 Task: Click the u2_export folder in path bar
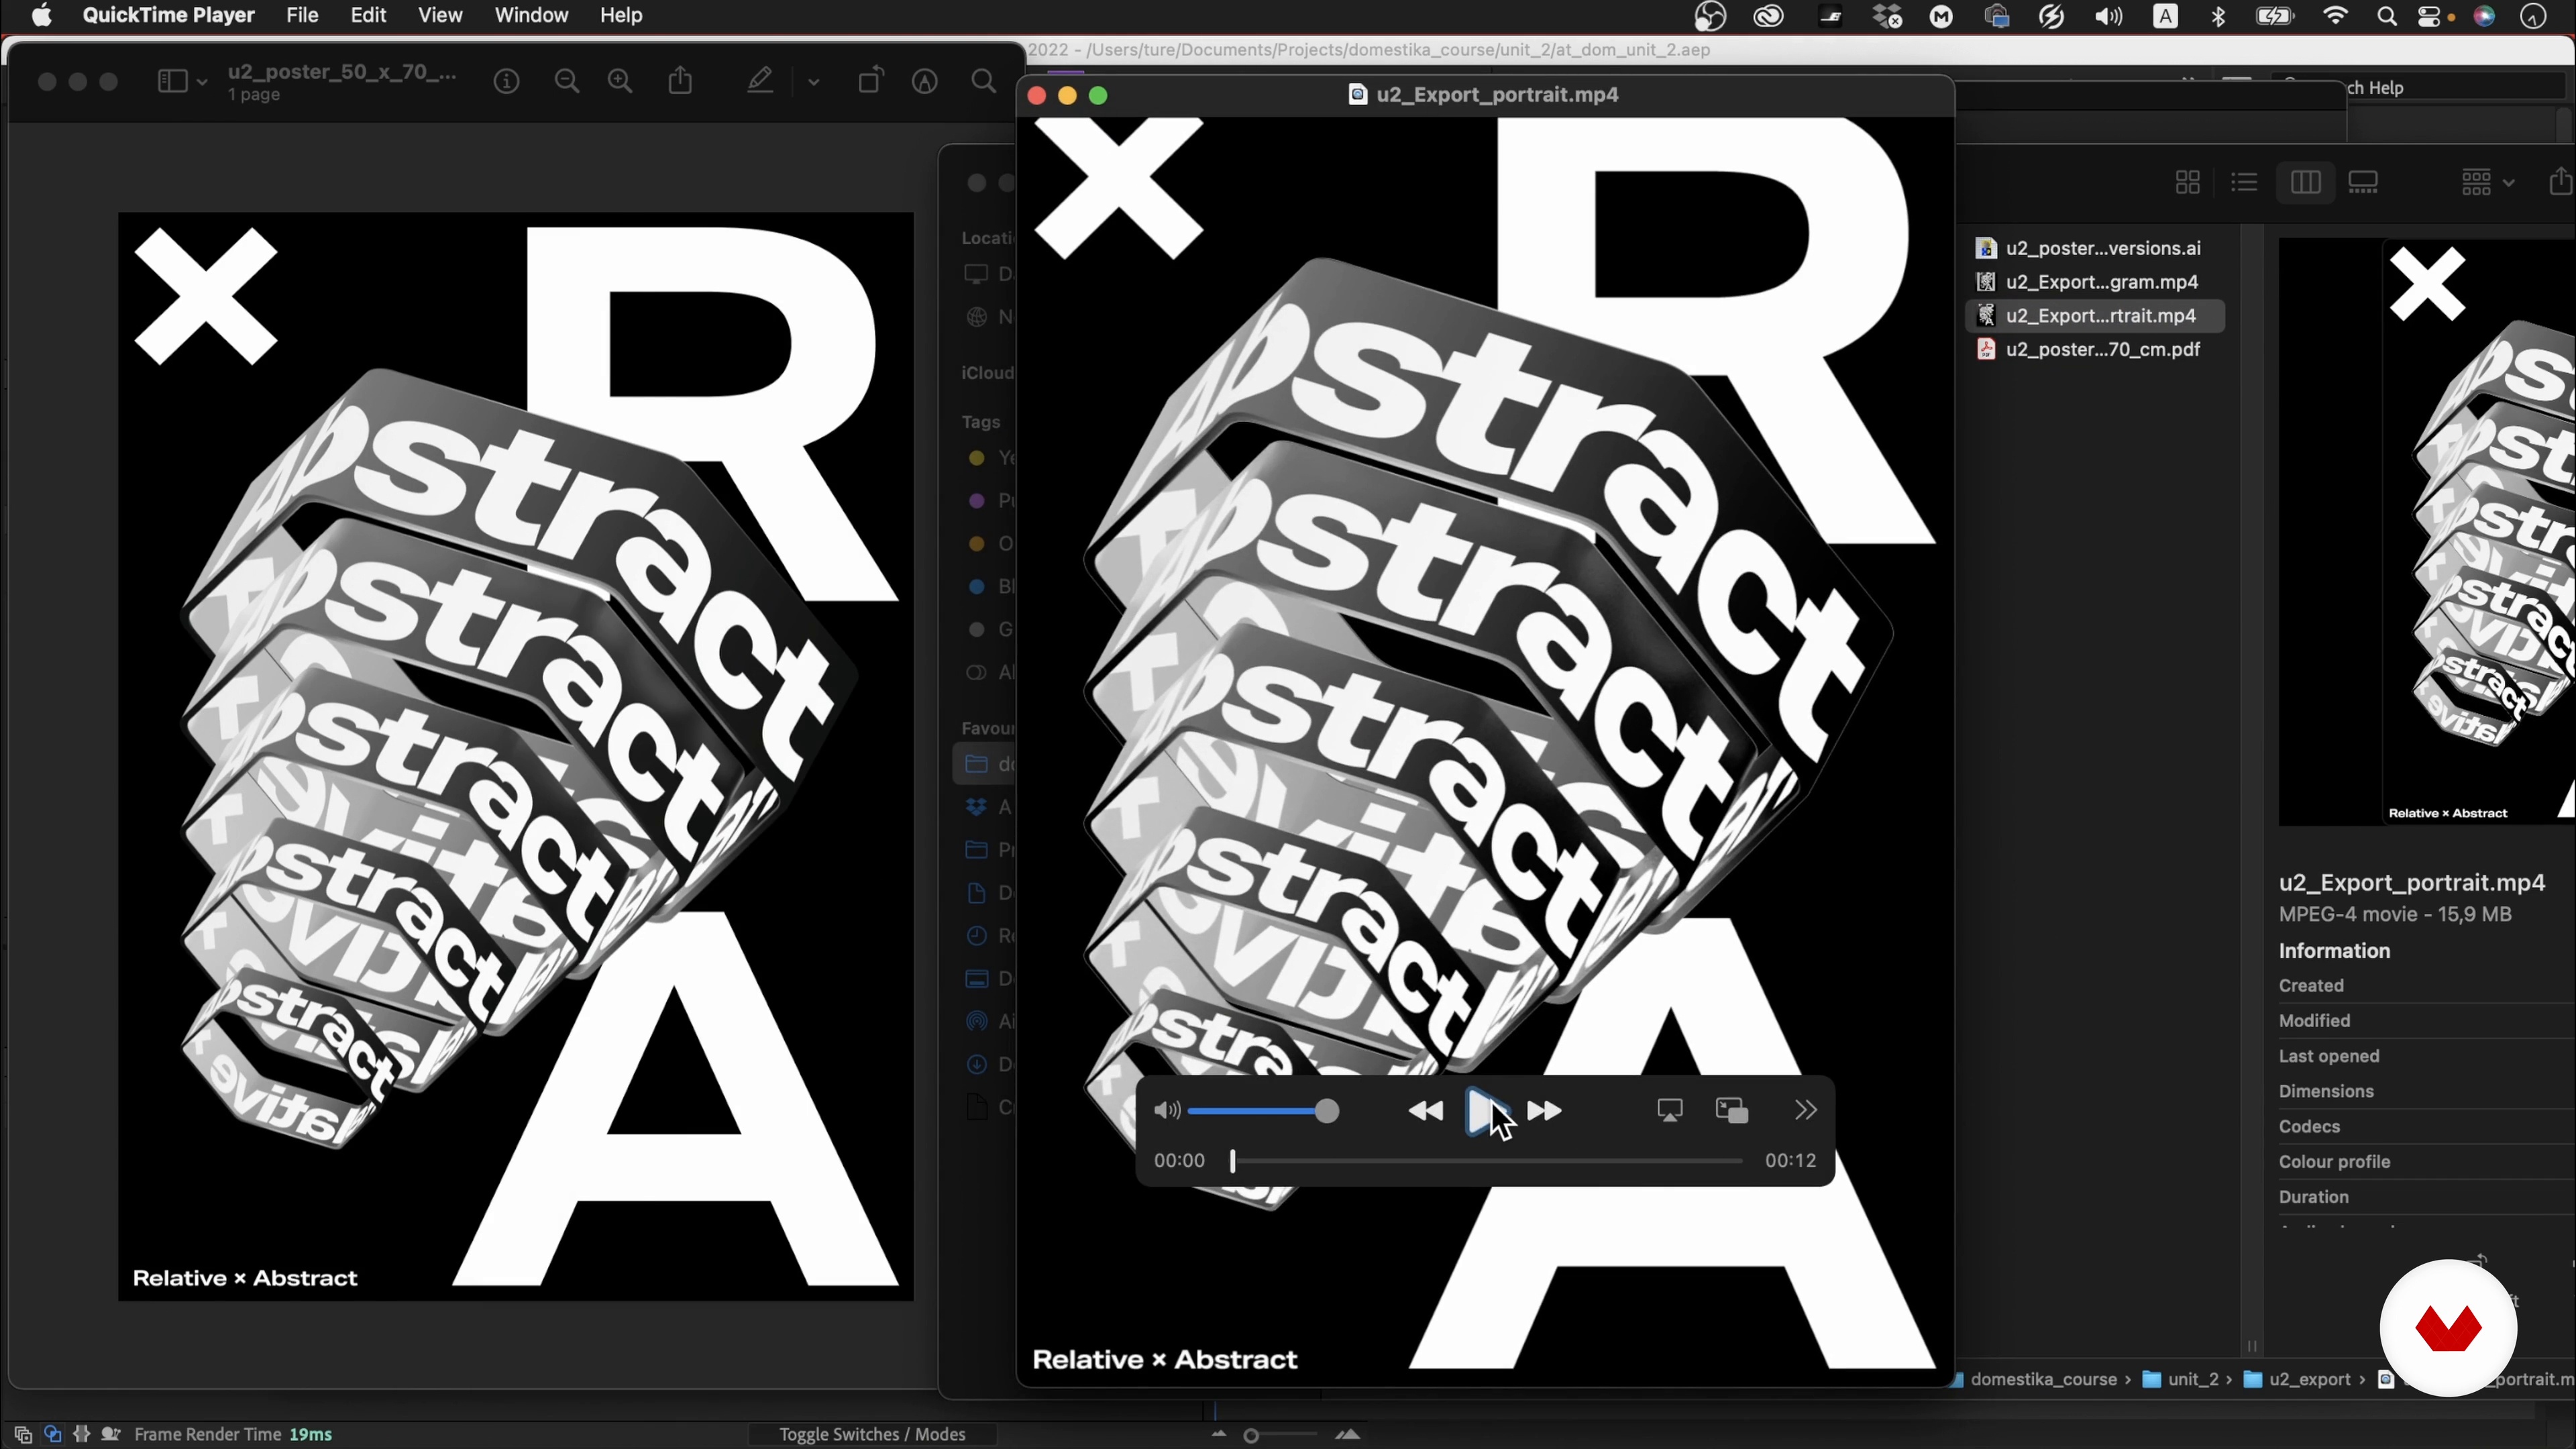[x=2298, y=1380]
